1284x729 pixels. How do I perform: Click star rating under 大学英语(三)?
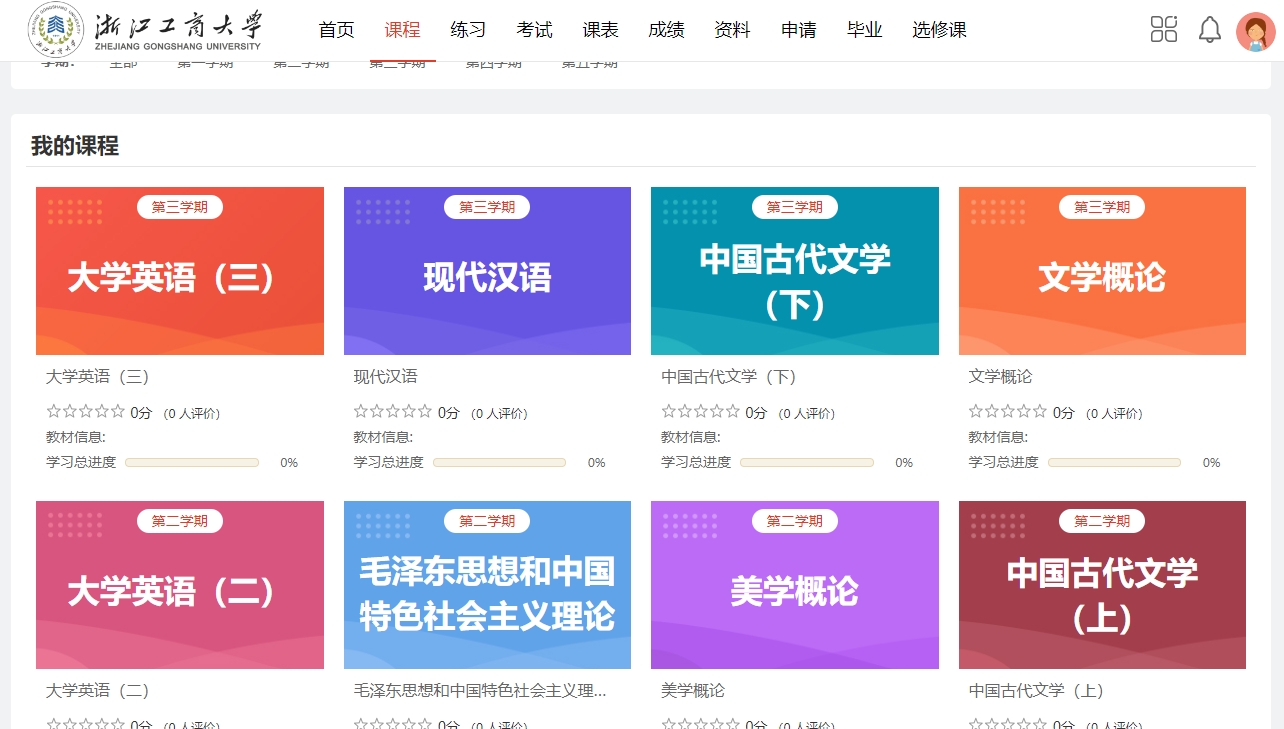(86, 412)
